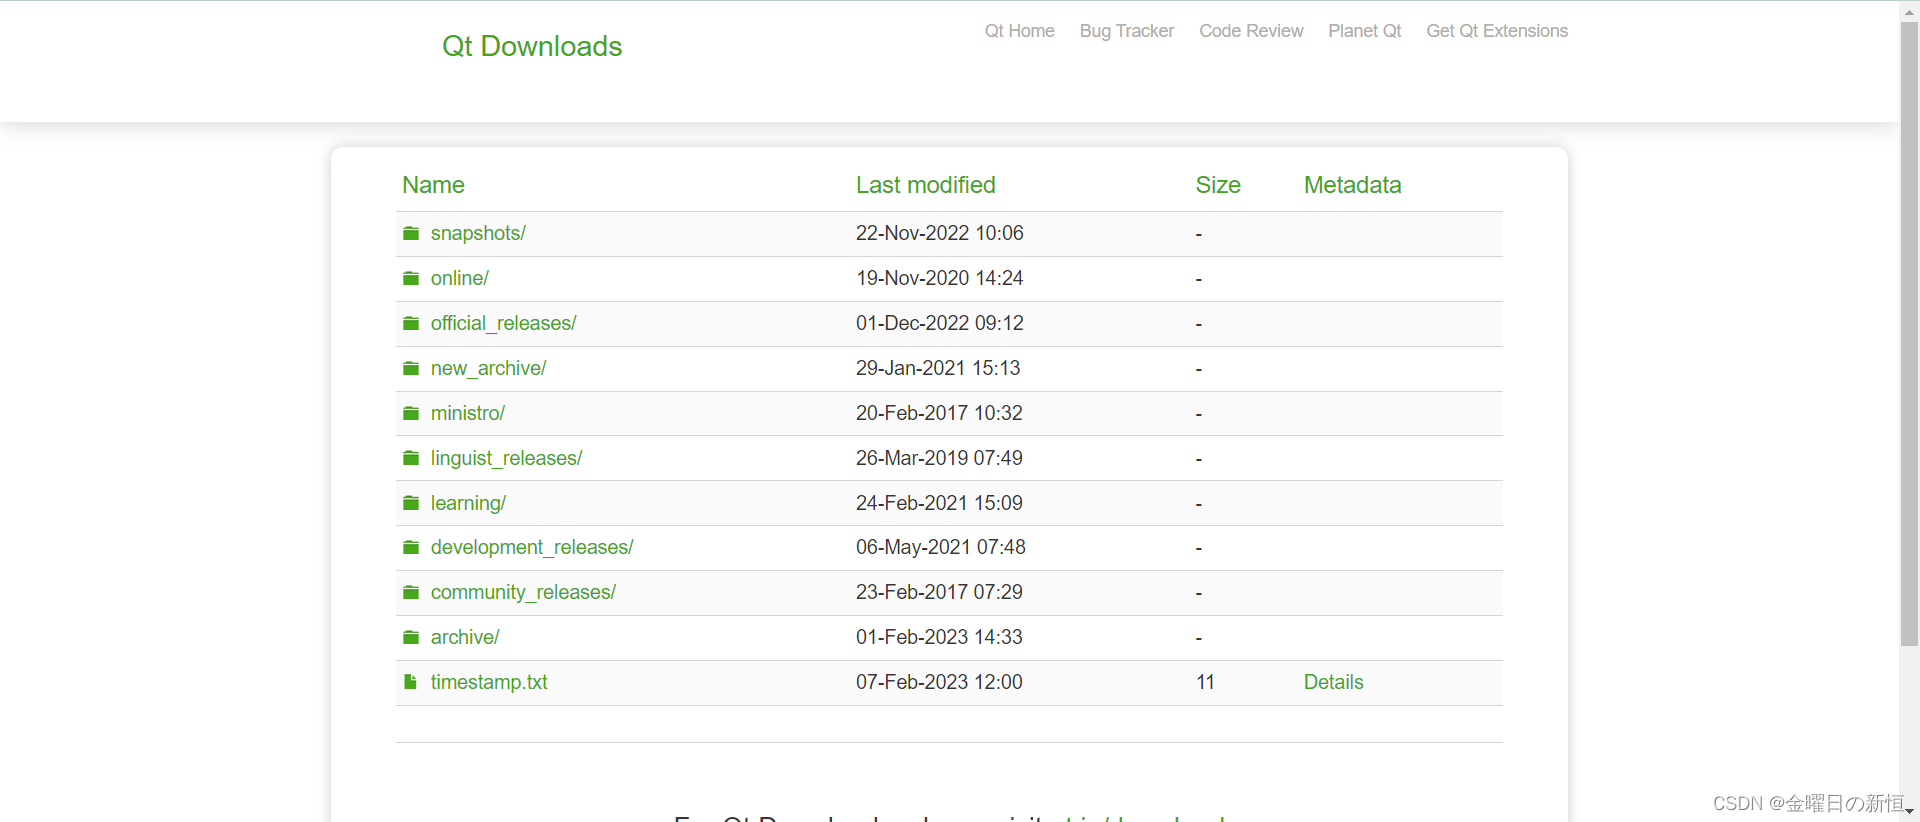1920x822 pixels.
Task: View Details metadata for timestamp.txt
Action: (x=1333, y=682)
